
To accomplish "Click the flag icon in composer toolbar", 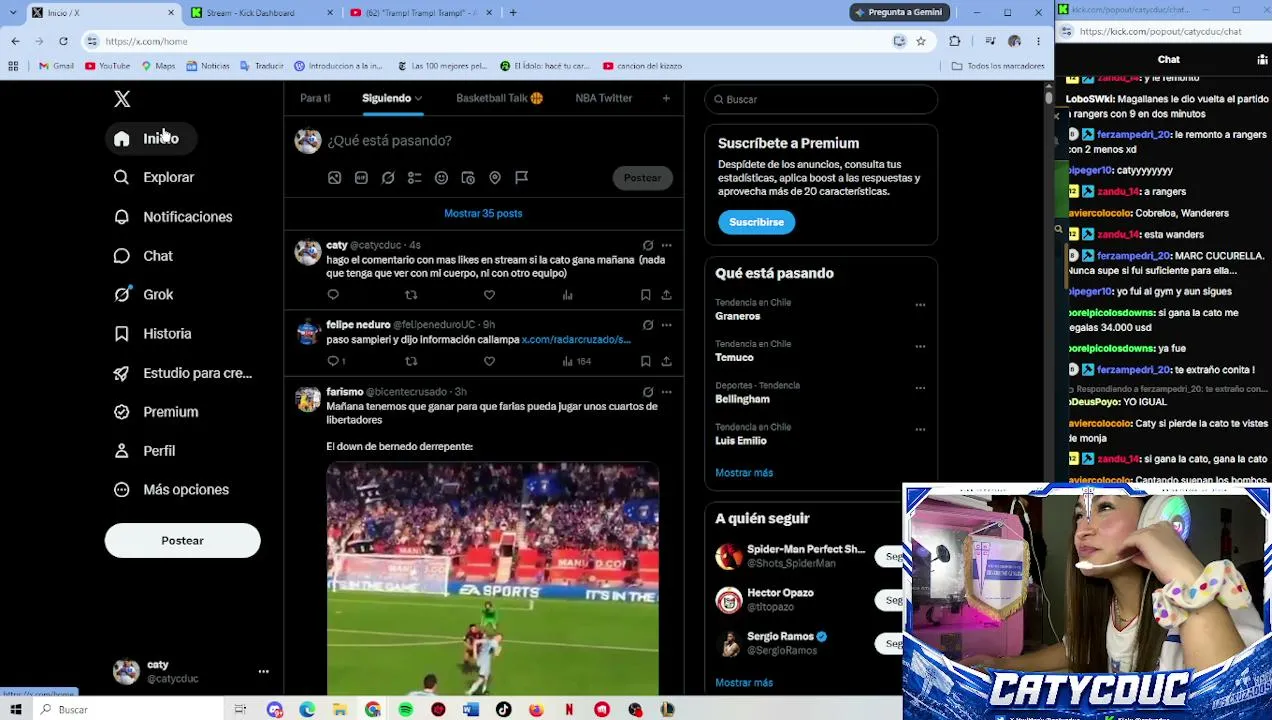I will click(521, 178).
